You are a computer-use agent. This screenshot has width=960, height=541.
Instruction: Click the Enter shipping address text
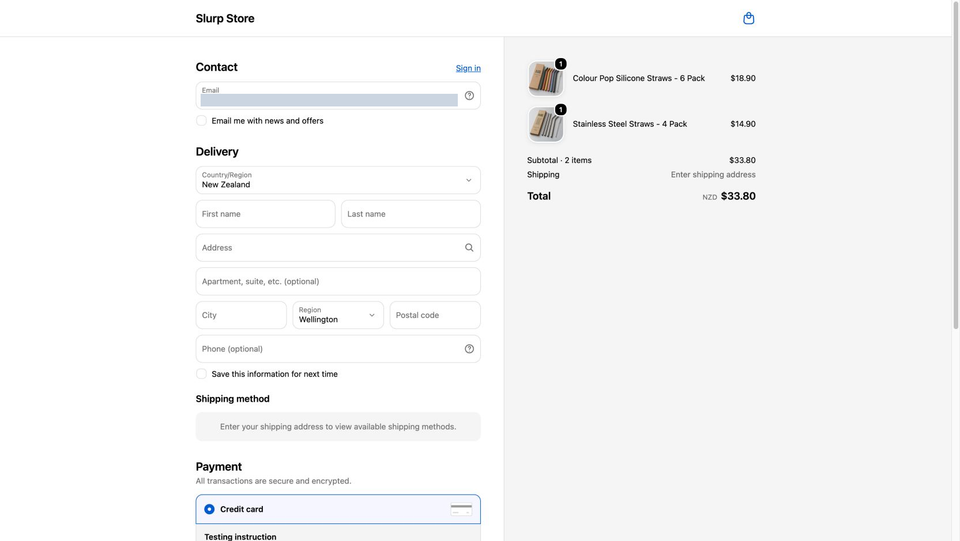coord(713,174)
